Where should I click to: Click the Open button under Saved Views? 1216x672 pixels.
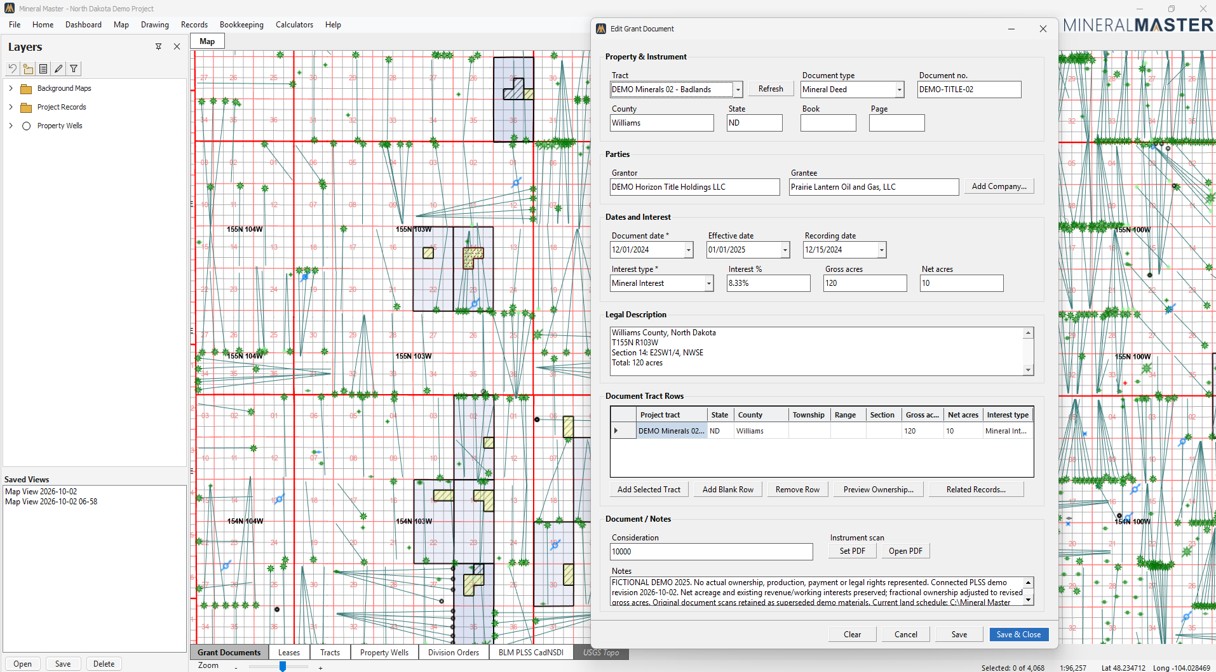pyautogui.click(x=22, y=664)
